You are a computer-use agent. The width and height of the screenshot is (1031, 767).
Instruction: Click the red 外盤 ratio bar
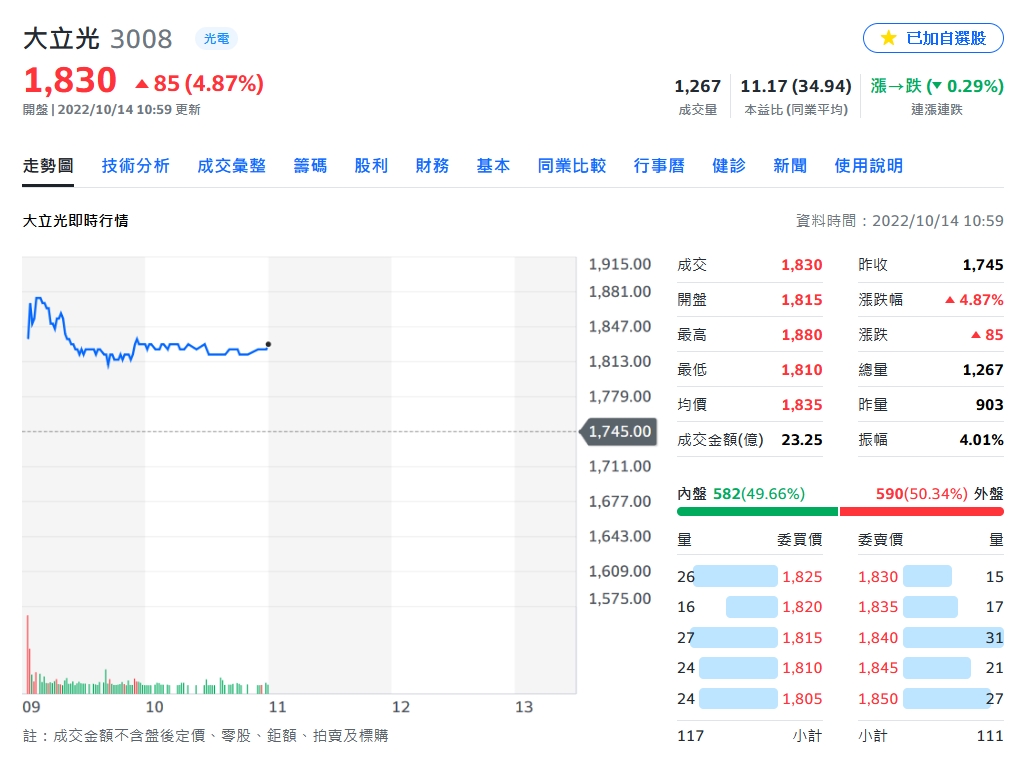click(922, 512)
